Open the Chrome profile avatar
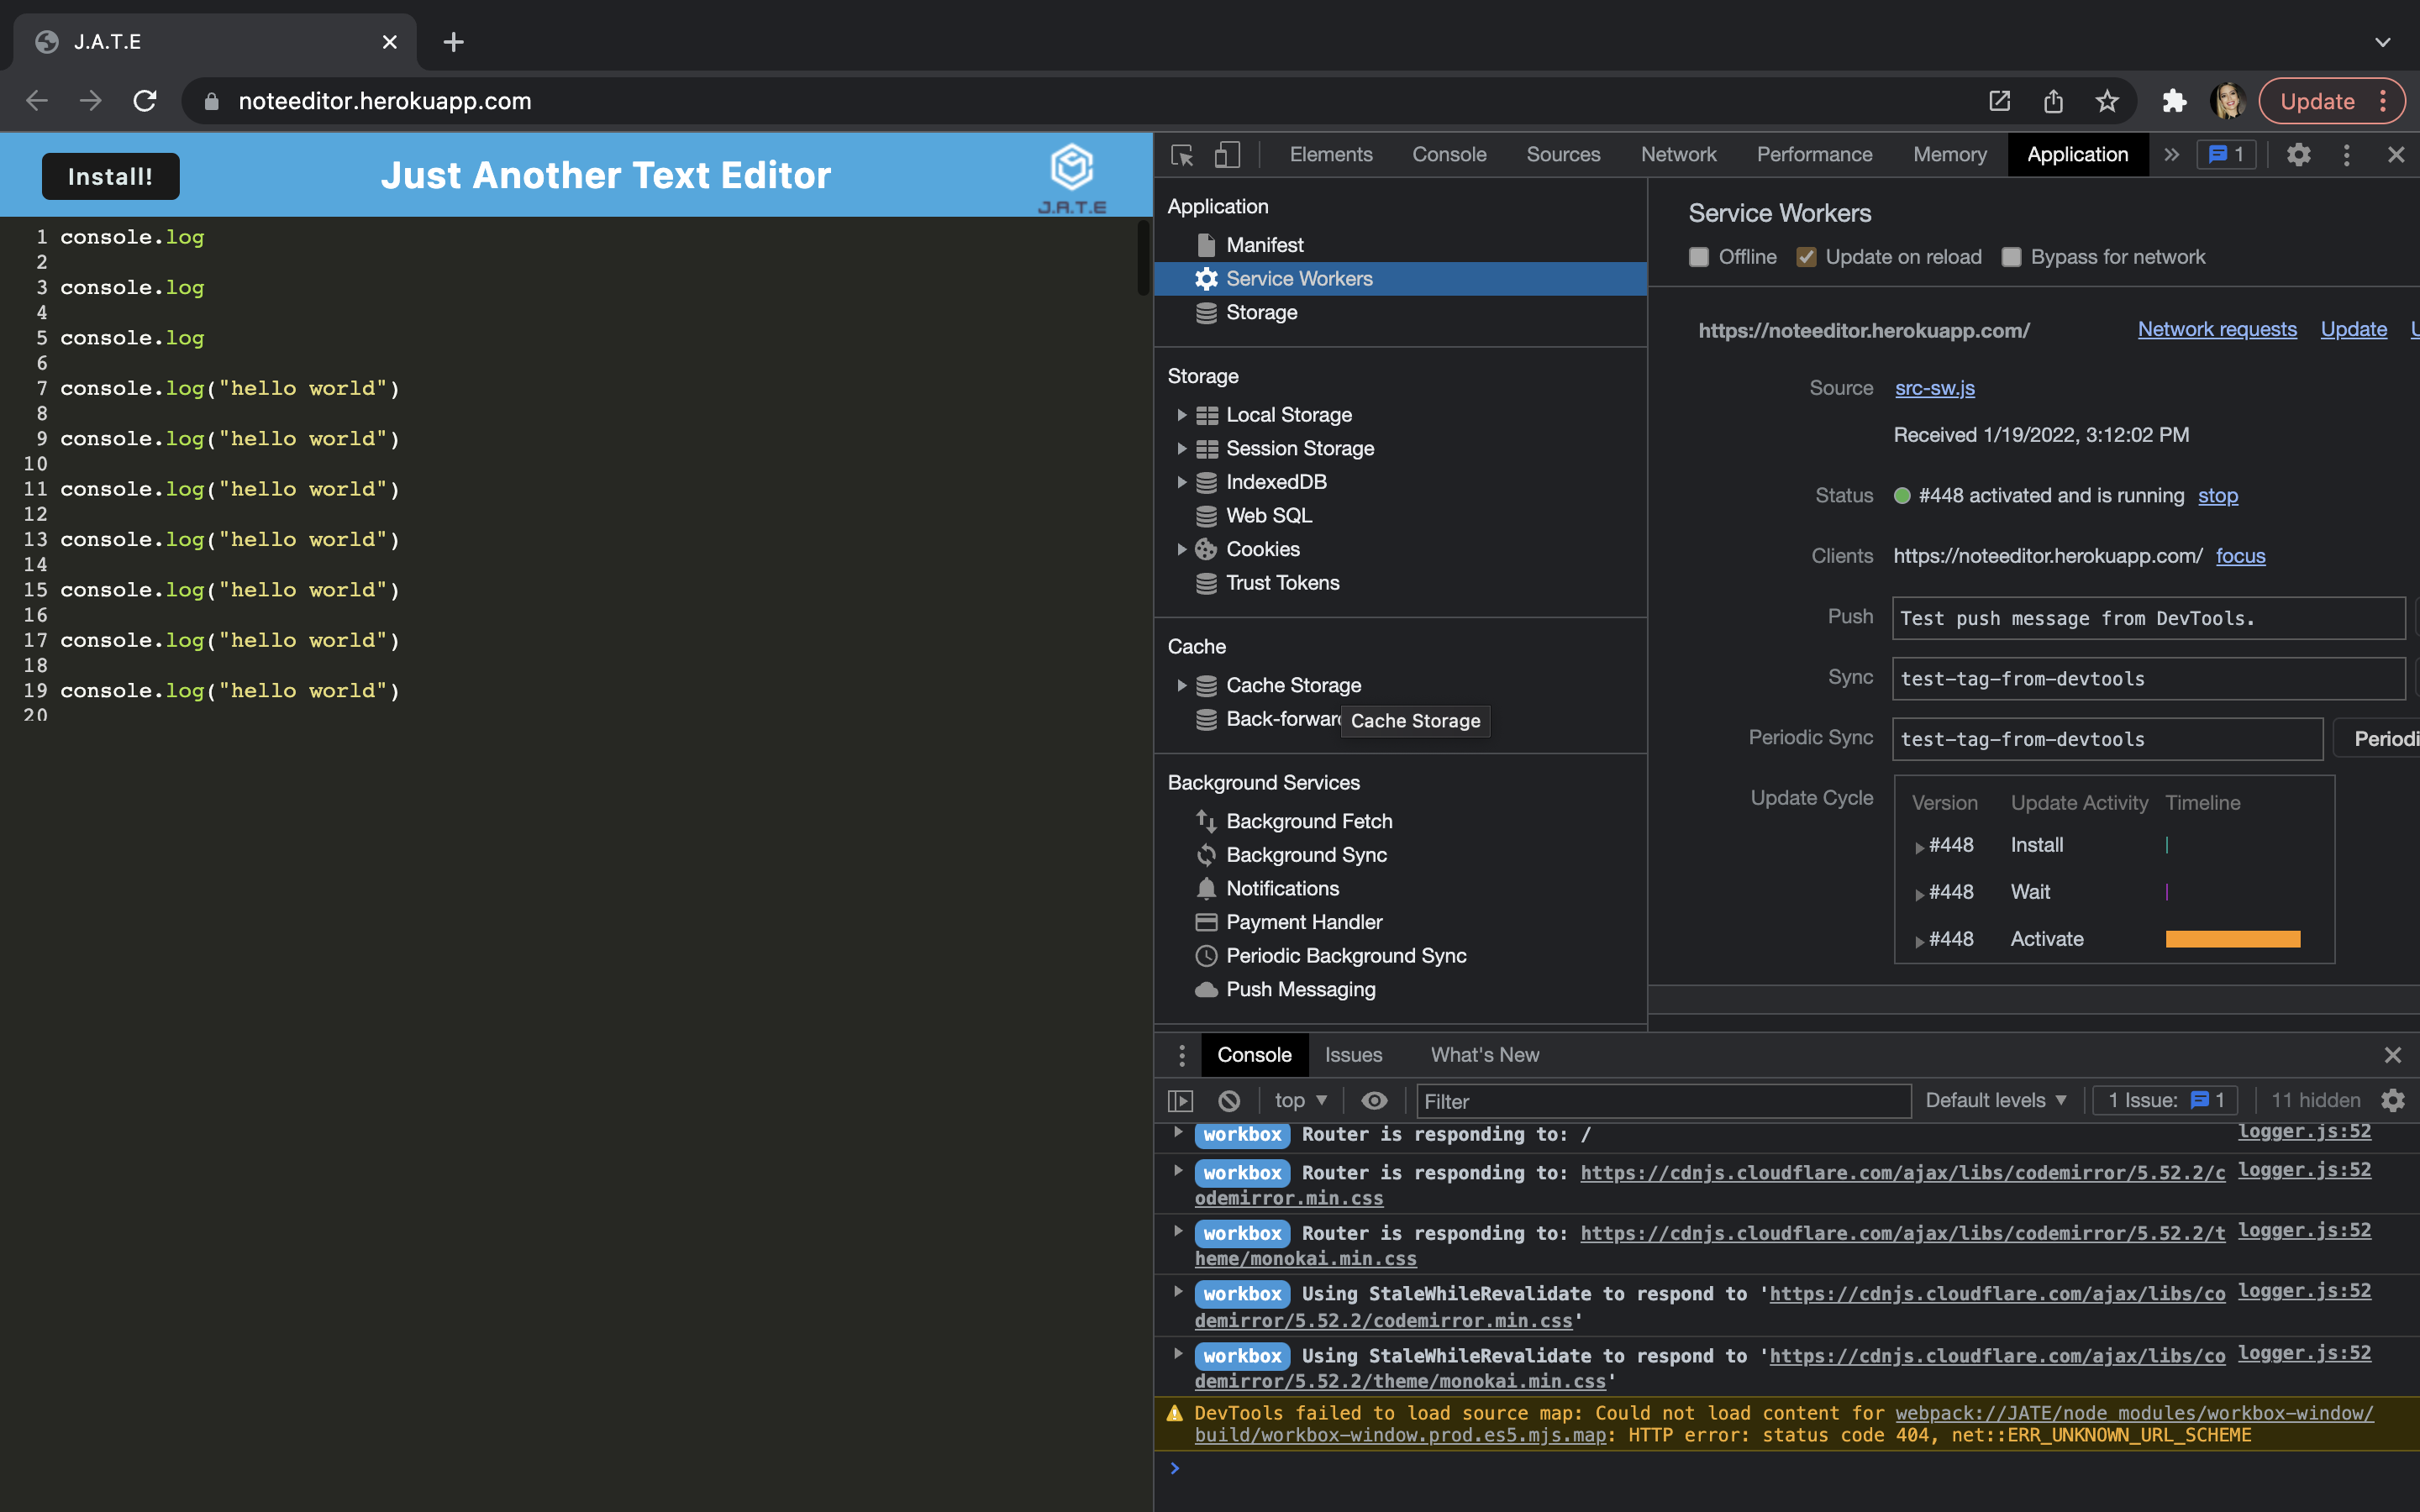 pos(2228,101)
